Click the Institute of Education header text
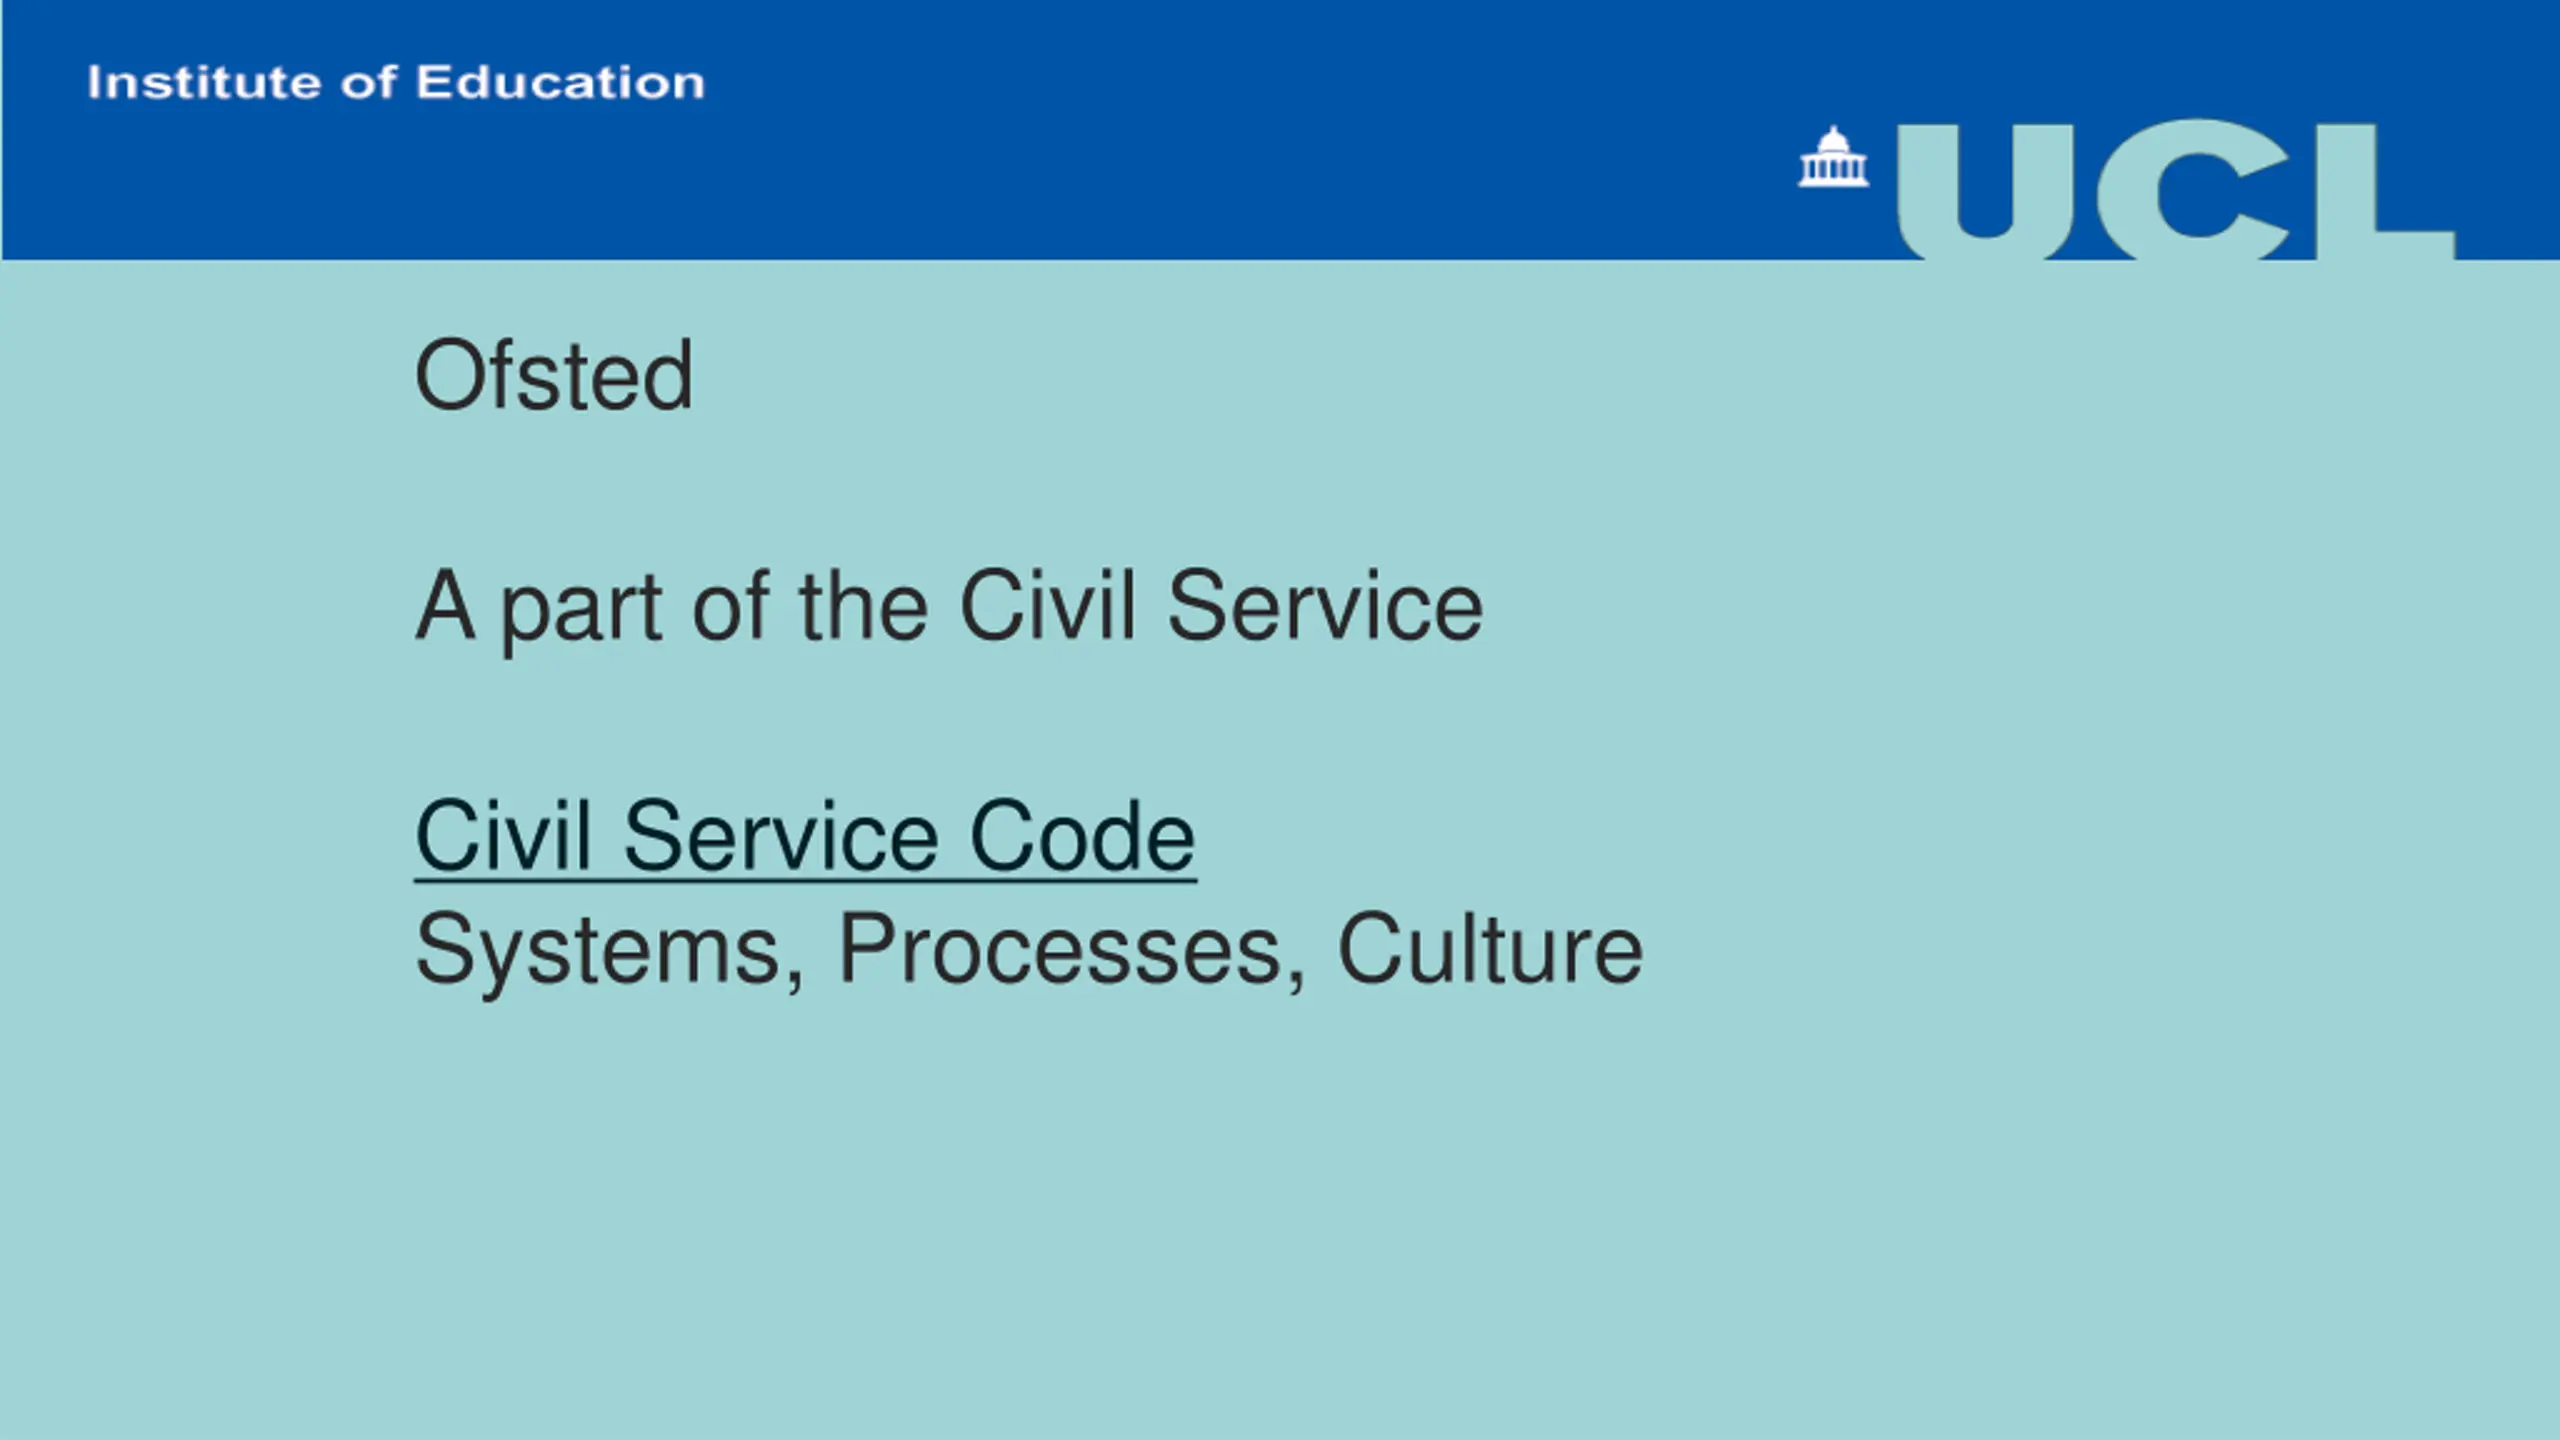Screen dimensions: 2560x1440 point(396,82)
